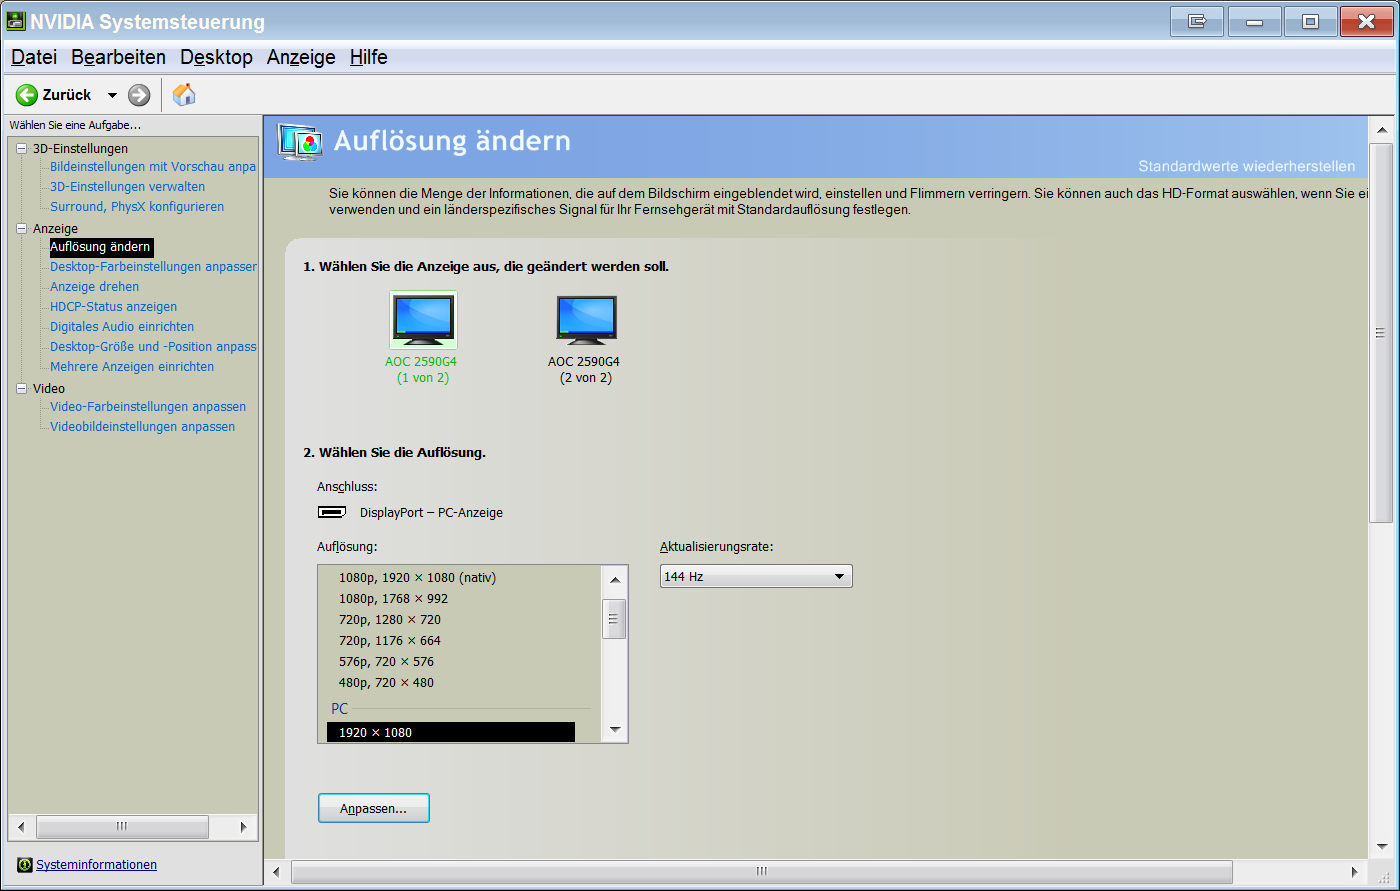The height and width of the screenshot is (891, 1400).
Task: Select resolution 1080p, 1920 × 1080 (nativ)
Action: (x=417, y=578)
